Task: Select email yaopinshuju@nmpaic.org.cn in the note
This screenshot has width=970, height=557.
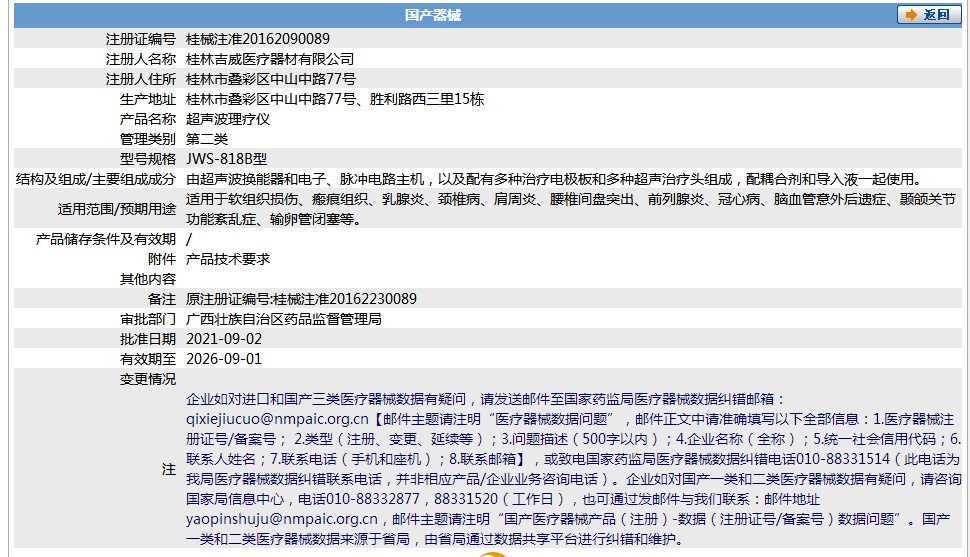Action: coord(281,519)
